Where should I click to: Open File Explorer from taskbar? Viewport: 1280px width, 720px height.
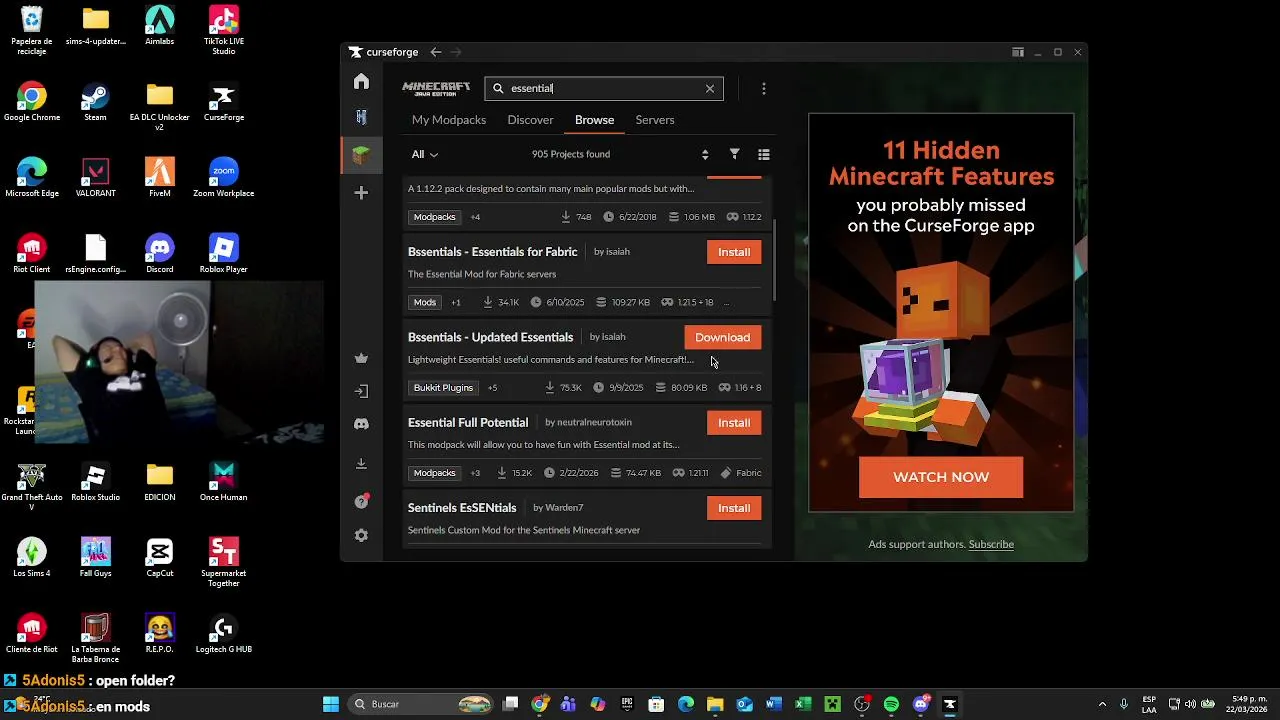pyautogui.click(x=715, y=704)
